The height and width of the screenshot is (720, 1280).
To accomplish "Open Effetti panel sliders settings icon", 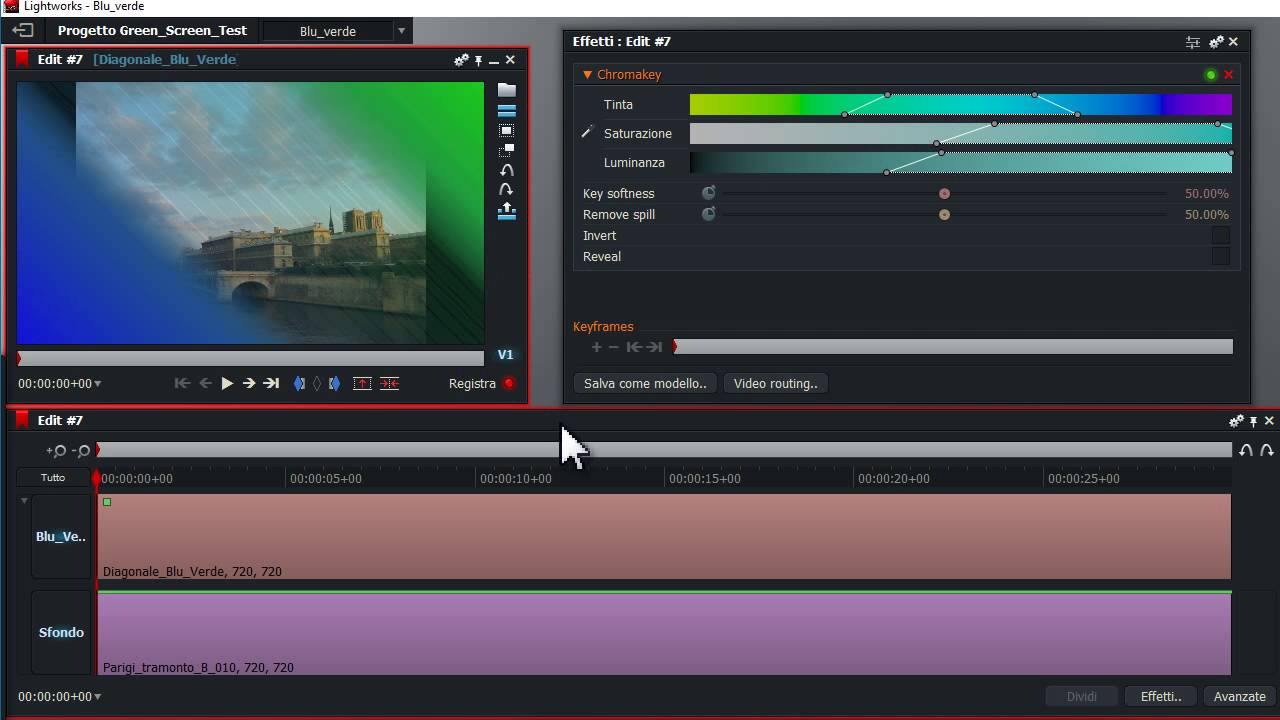I will click(x=1193, y=42).
